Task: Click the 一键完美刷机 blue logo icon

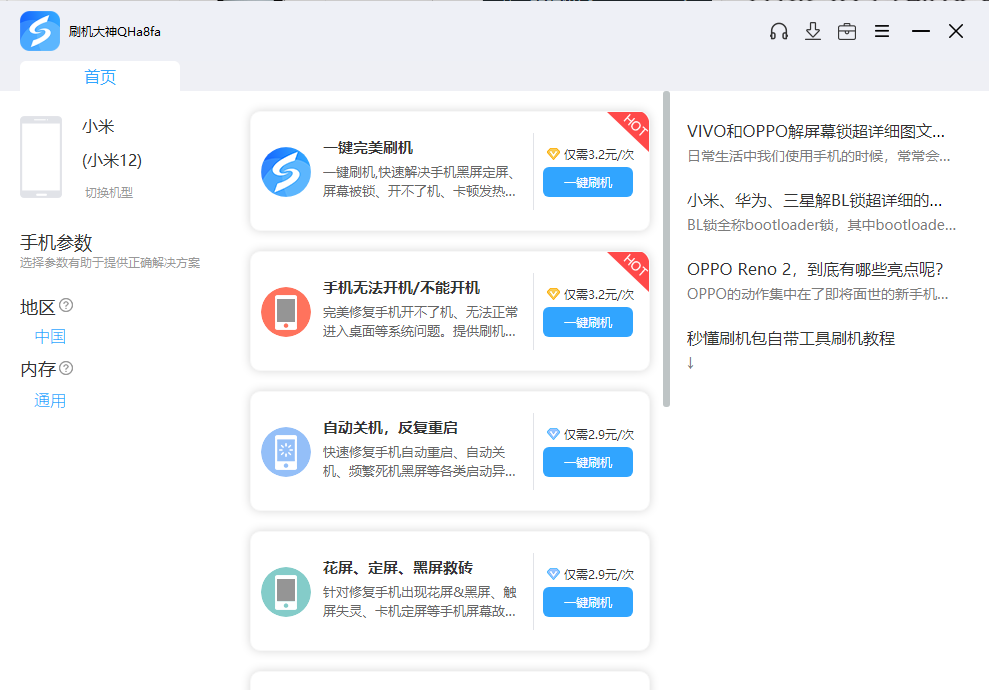Action: coord(286,172)
